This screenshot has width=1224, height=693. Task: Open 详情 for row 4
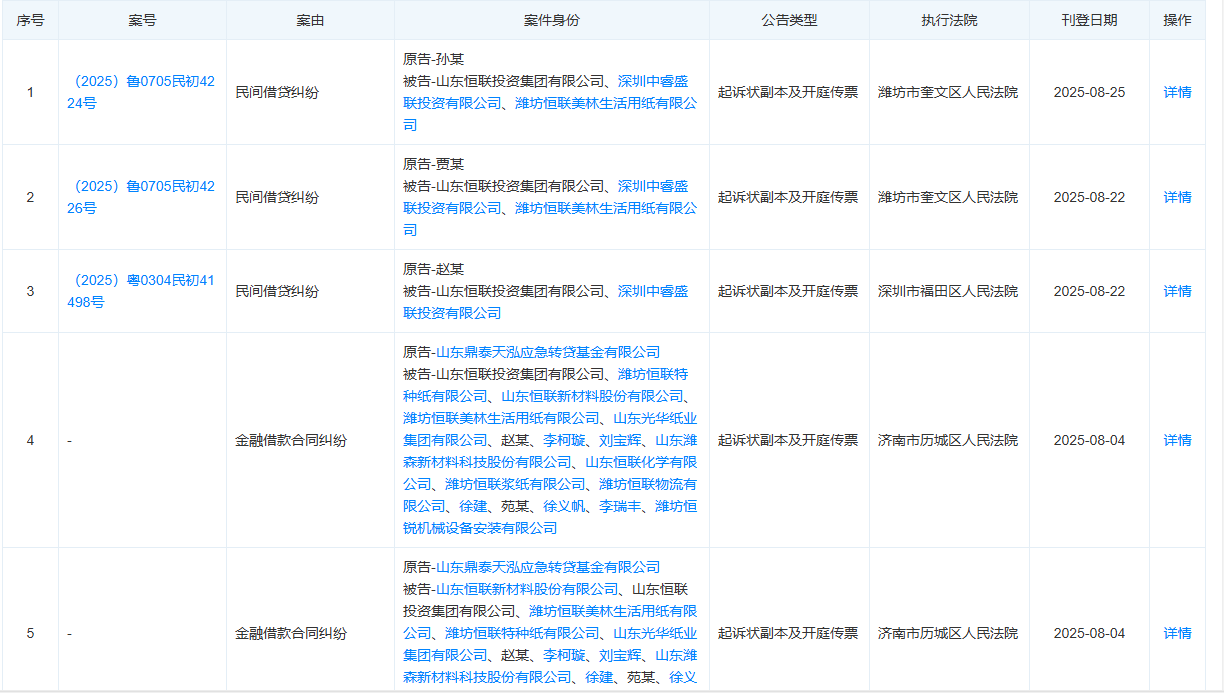click(1177, 440)
